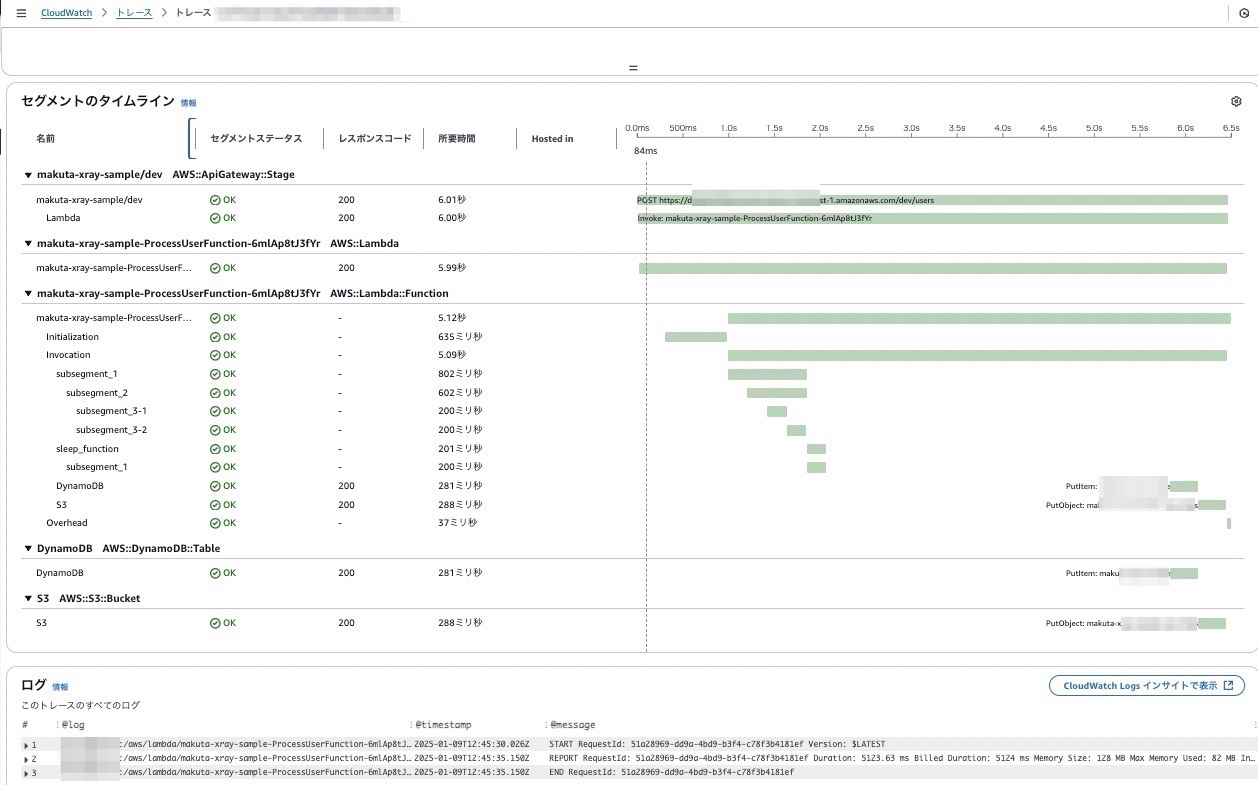Click the clock icon at top right
Screen dimensions: 1258x785
tap(1244, 13)
